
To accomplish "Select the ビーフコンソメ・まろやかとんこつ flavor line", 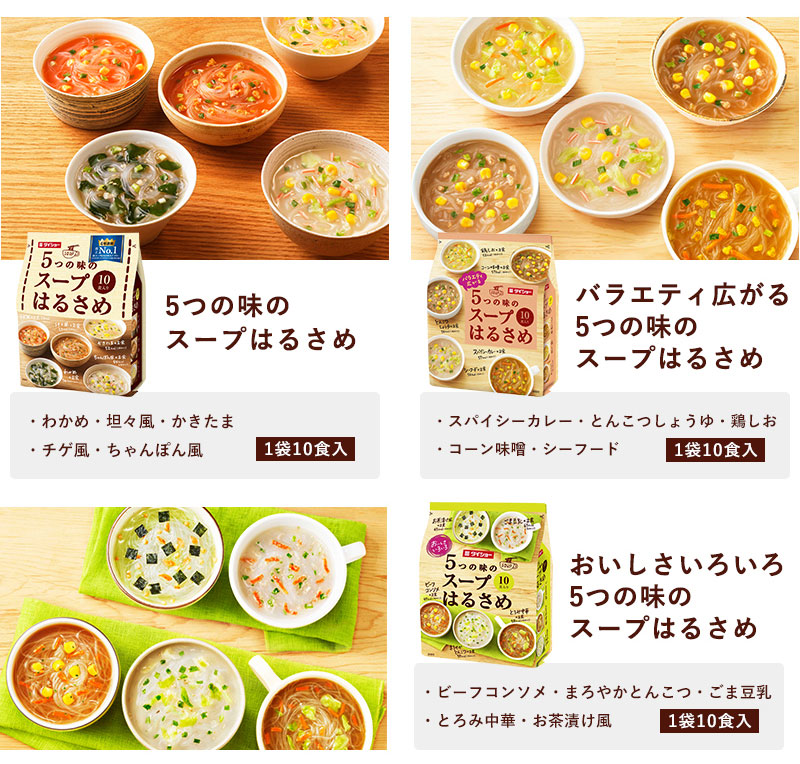I will (x=597, y=692).
